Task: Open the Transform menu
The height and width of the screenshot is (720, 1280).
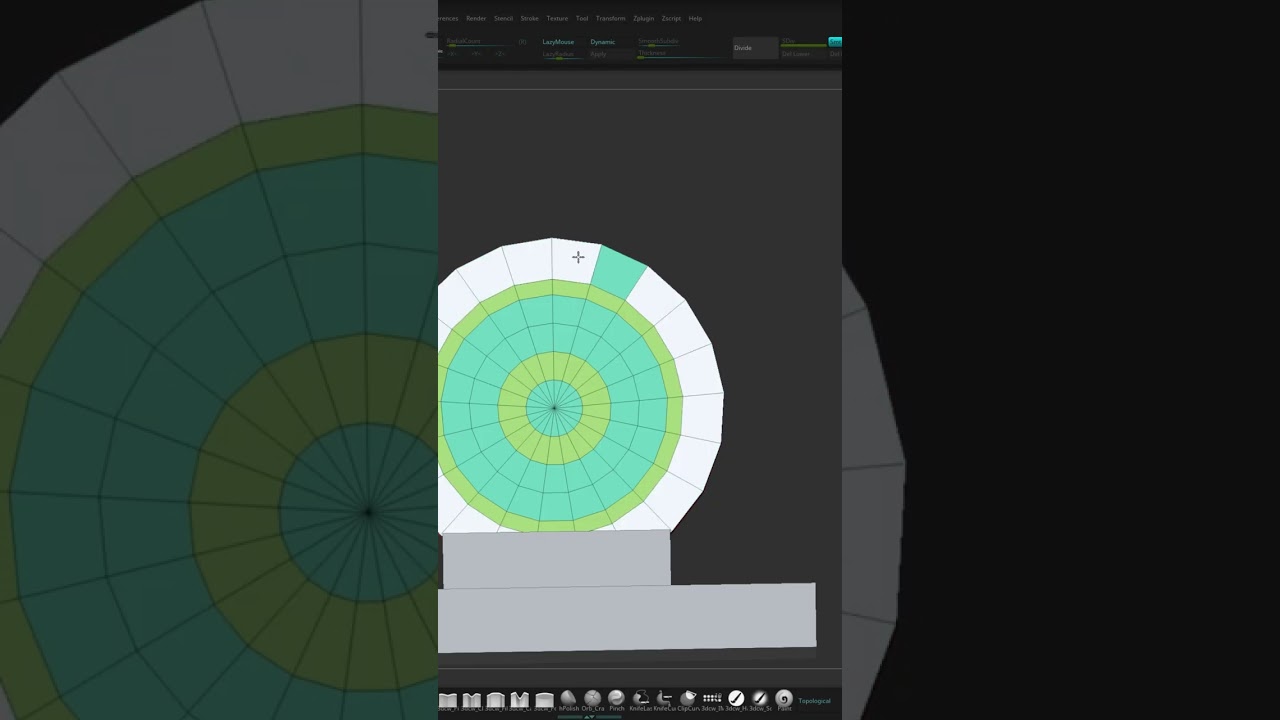Action: click(x=610, y=18)
